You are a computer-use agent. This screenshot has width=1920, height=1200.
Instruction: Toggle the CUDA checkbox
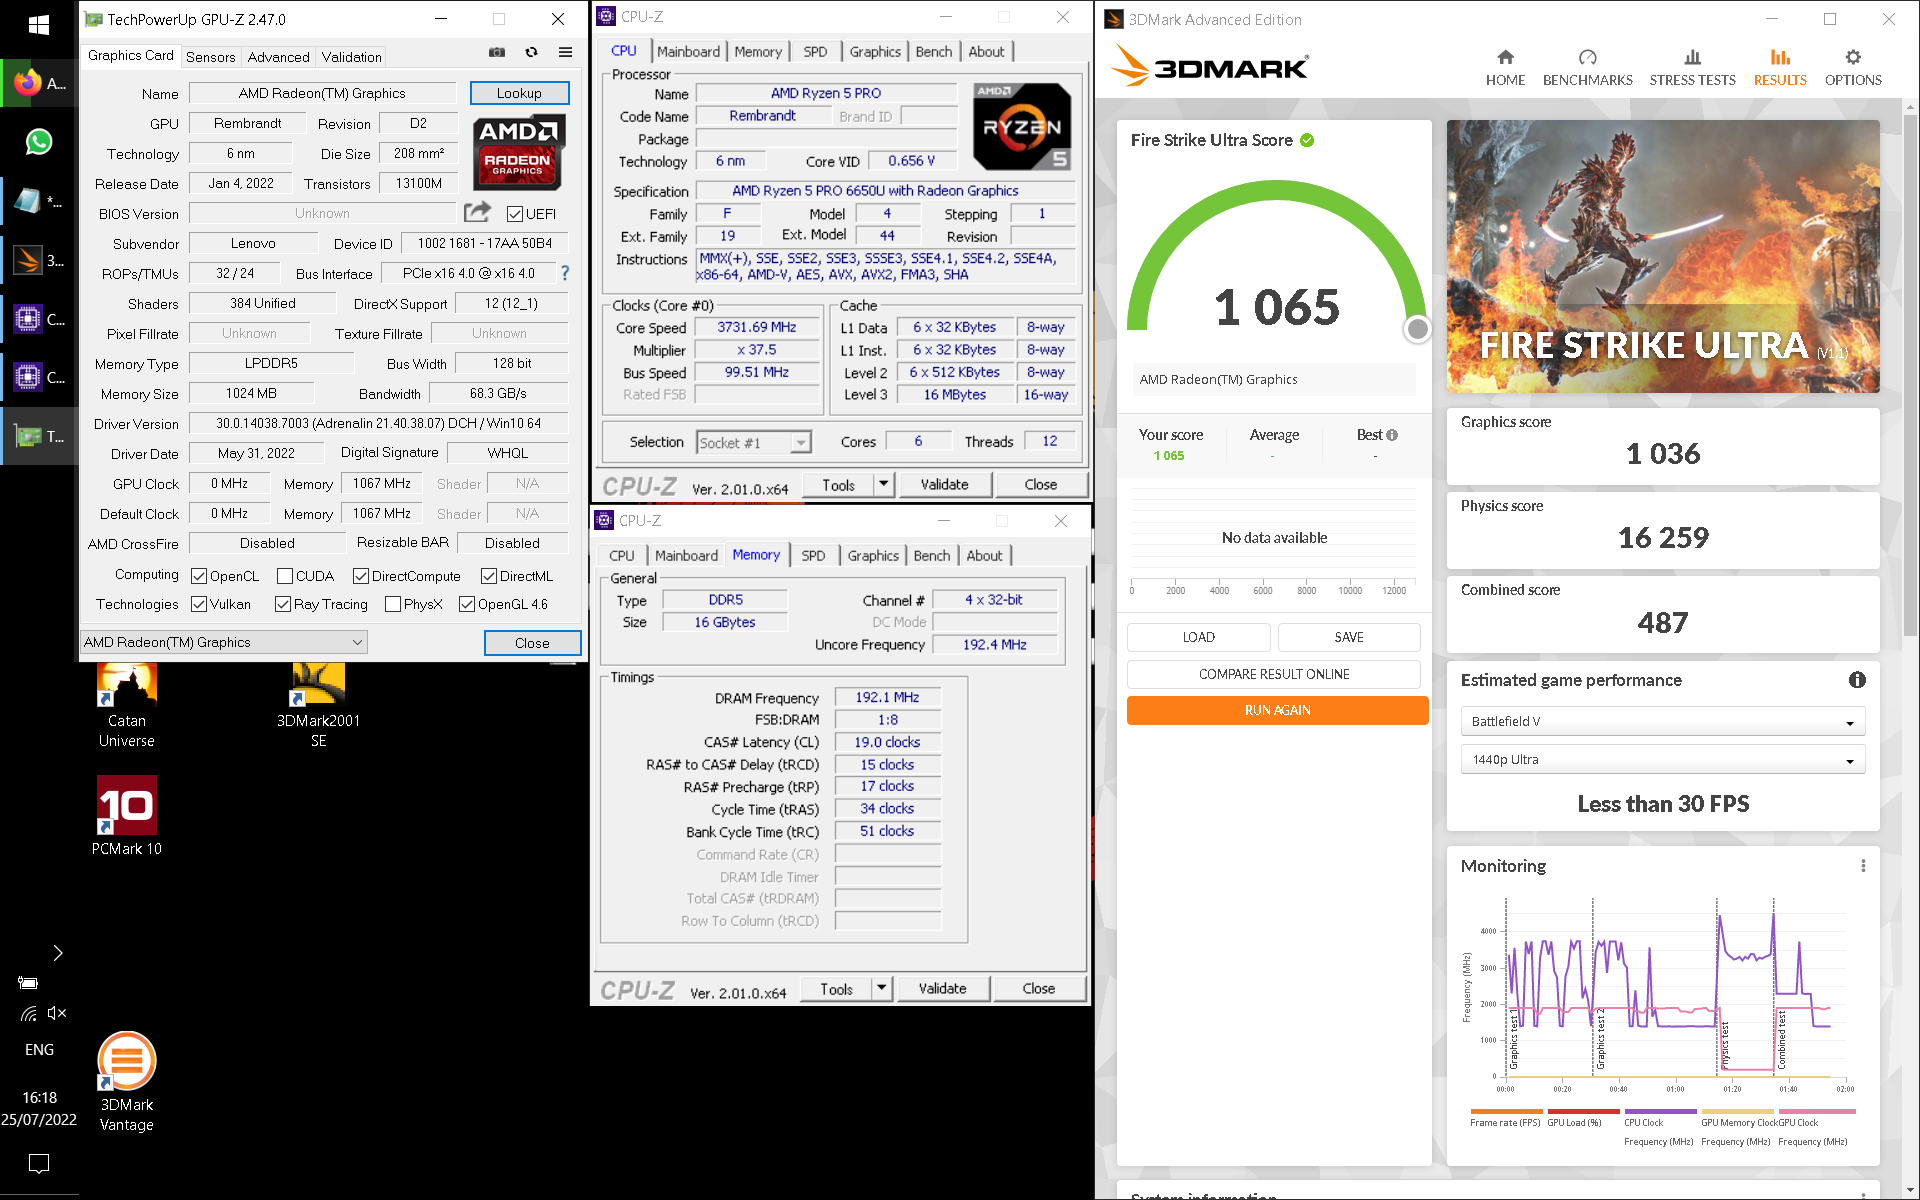pyautogui.click(x=285, y=576)
